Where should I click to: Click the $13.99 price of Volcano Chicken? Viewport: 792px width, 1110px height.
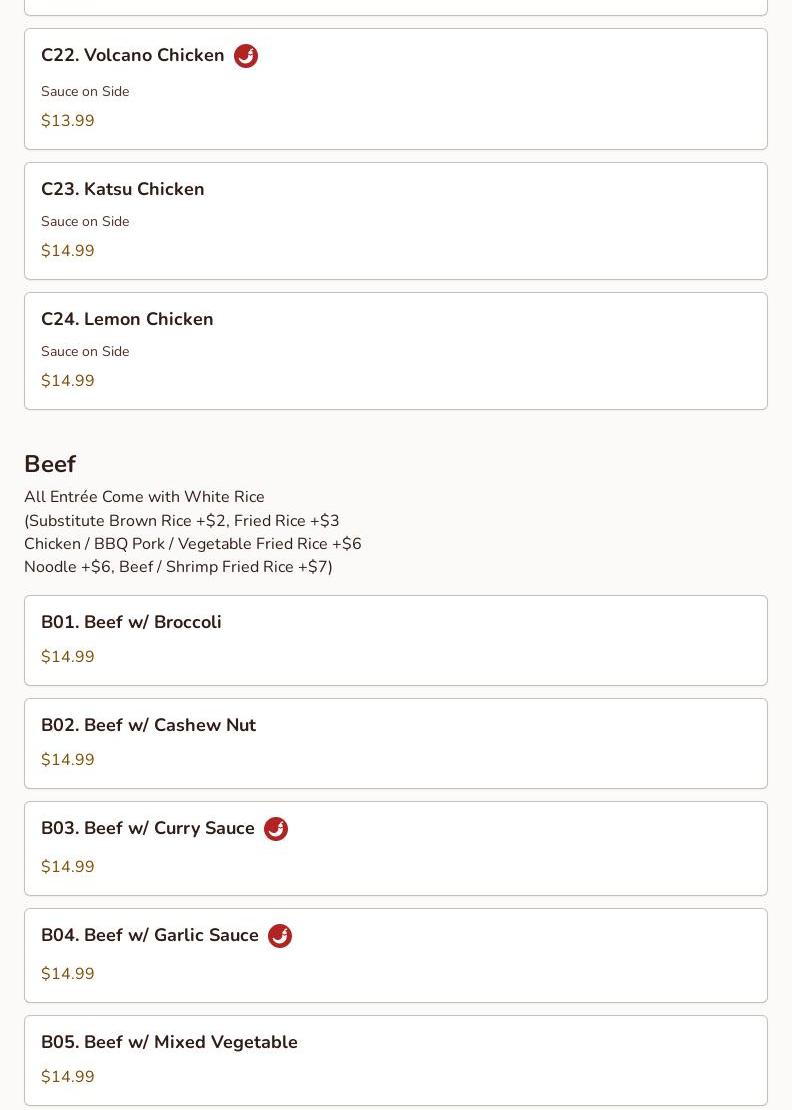(x=68, y=120)
